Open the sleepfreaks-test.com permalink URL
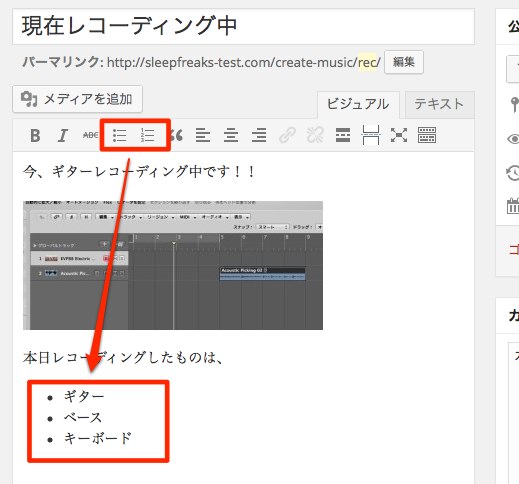 244,62
